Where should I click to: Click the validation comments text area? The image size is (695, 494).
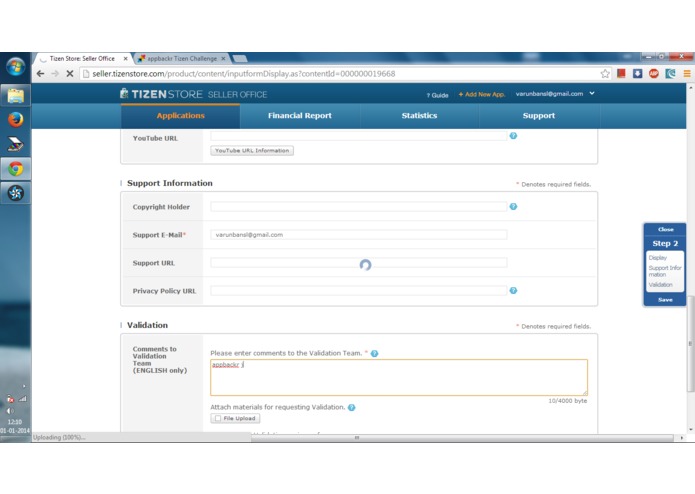pyautogui.click(x=399, y=377)
